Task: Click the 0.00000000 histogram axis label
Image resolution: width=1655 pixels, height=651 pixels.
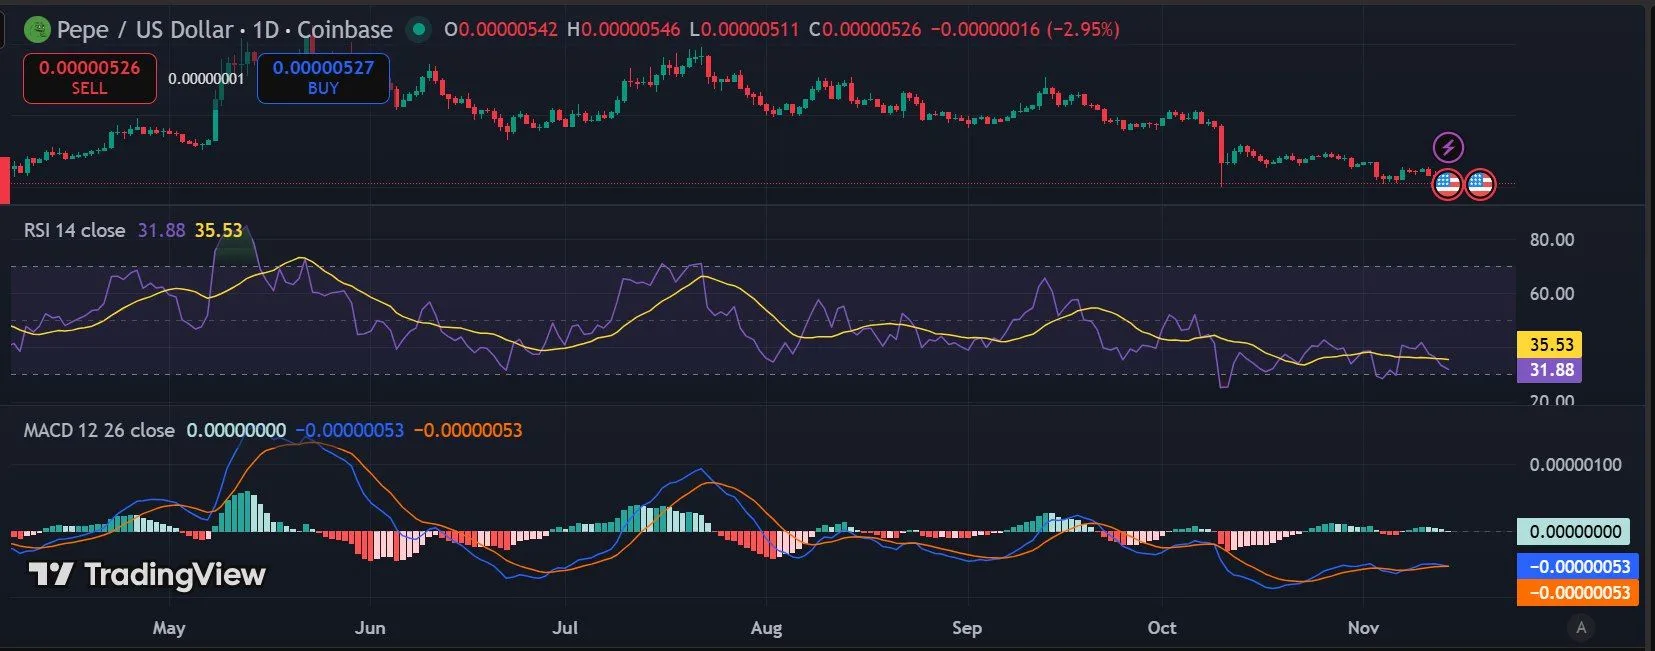Action: pos(1574,531)
